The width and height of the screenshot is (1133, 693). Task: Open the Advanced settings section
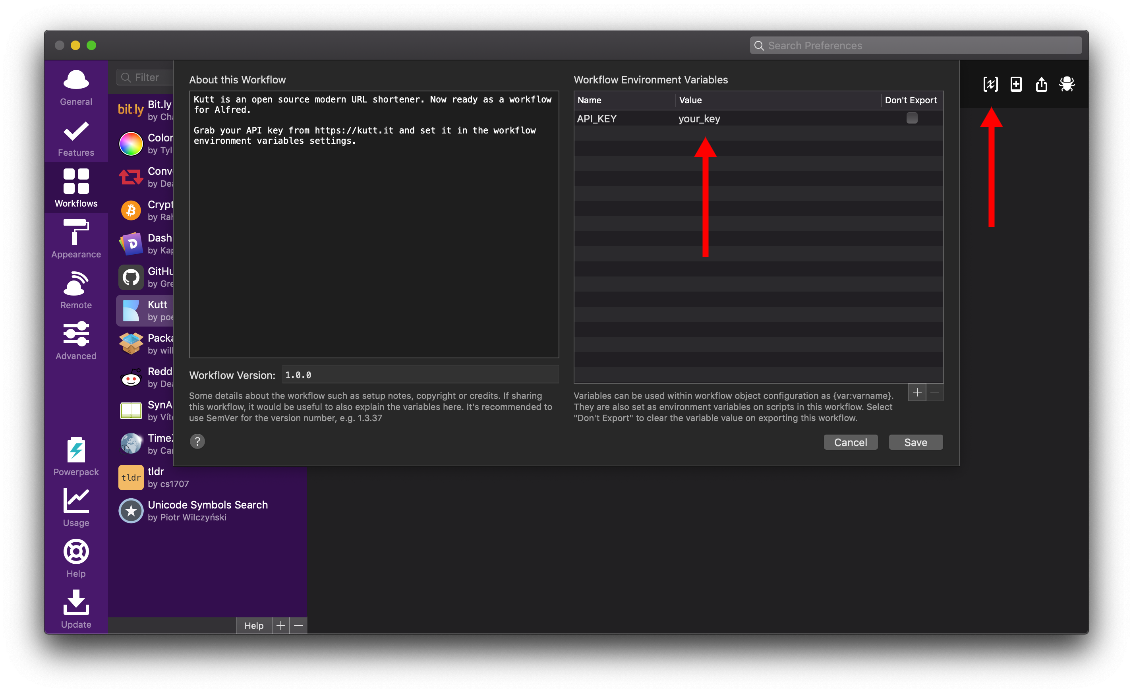pyautogui.click(x=76, y=340)
